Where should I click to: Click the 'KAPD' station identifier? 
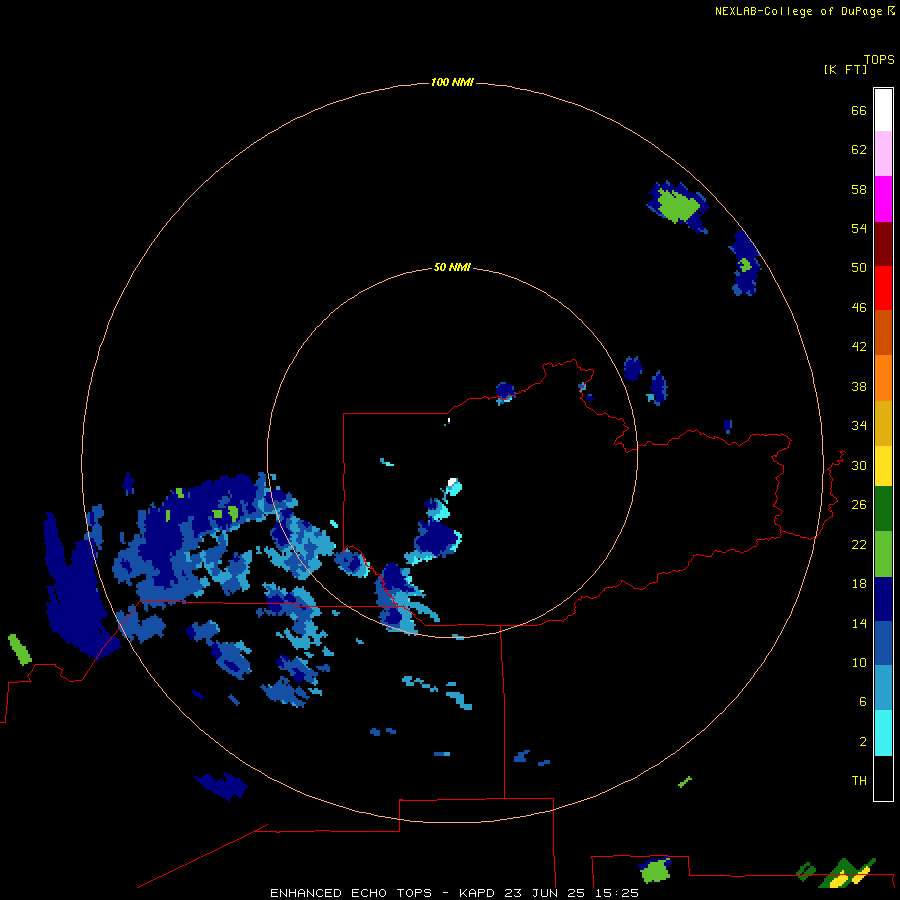pyautogui.click(x=476, y=893)
